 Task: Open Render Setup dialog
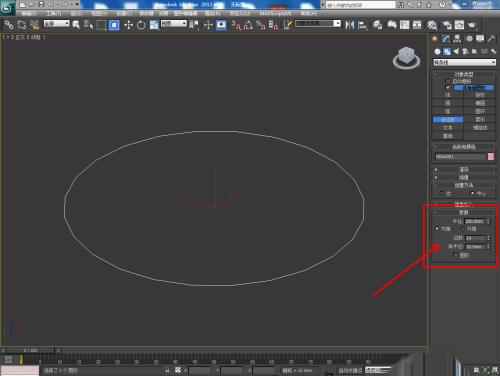point(447,25)
